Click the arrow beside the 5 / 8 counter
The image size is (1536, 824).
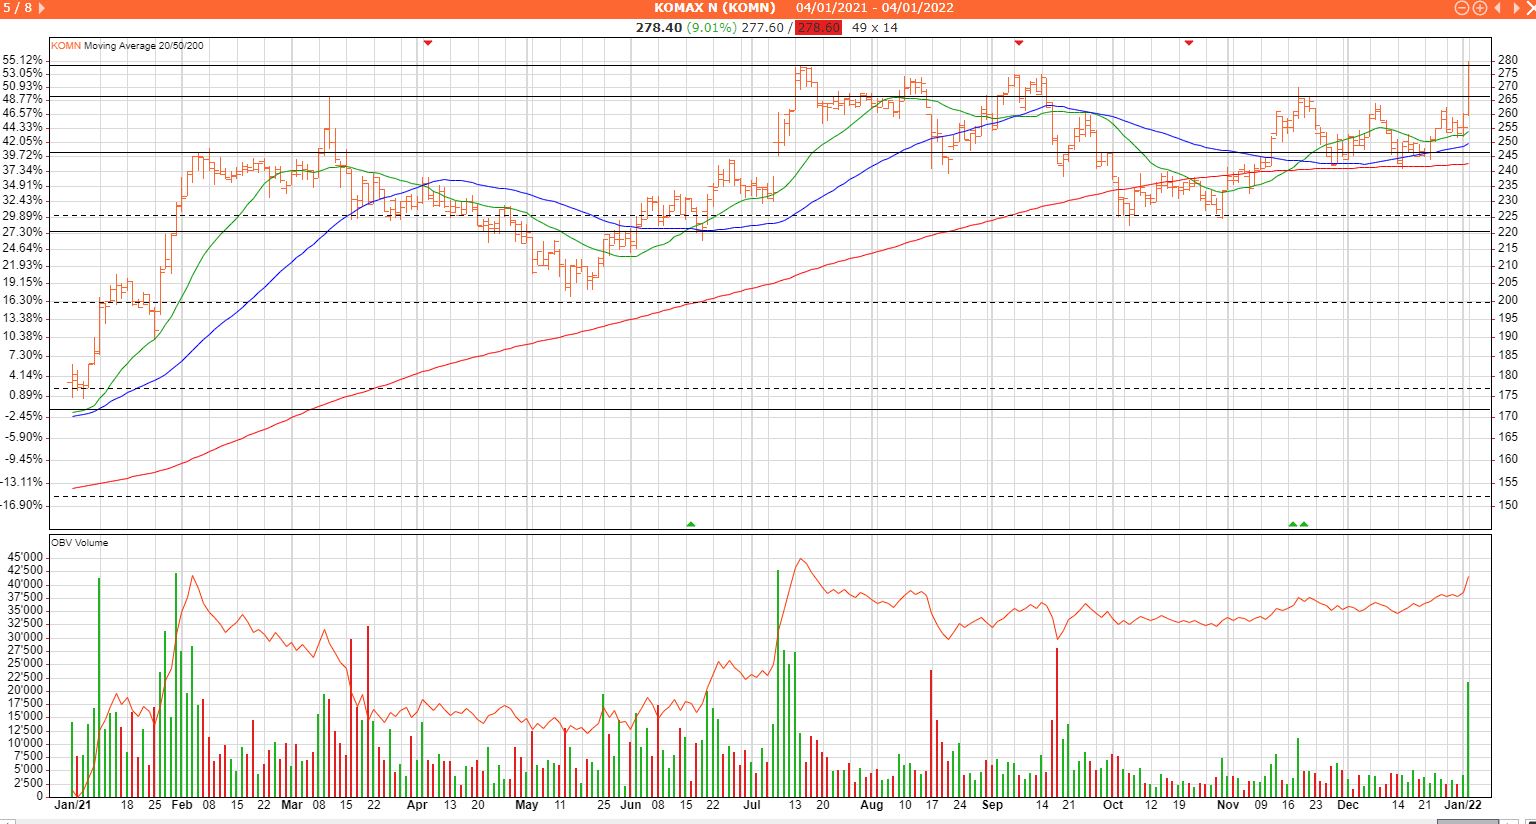tap(40, 8)
